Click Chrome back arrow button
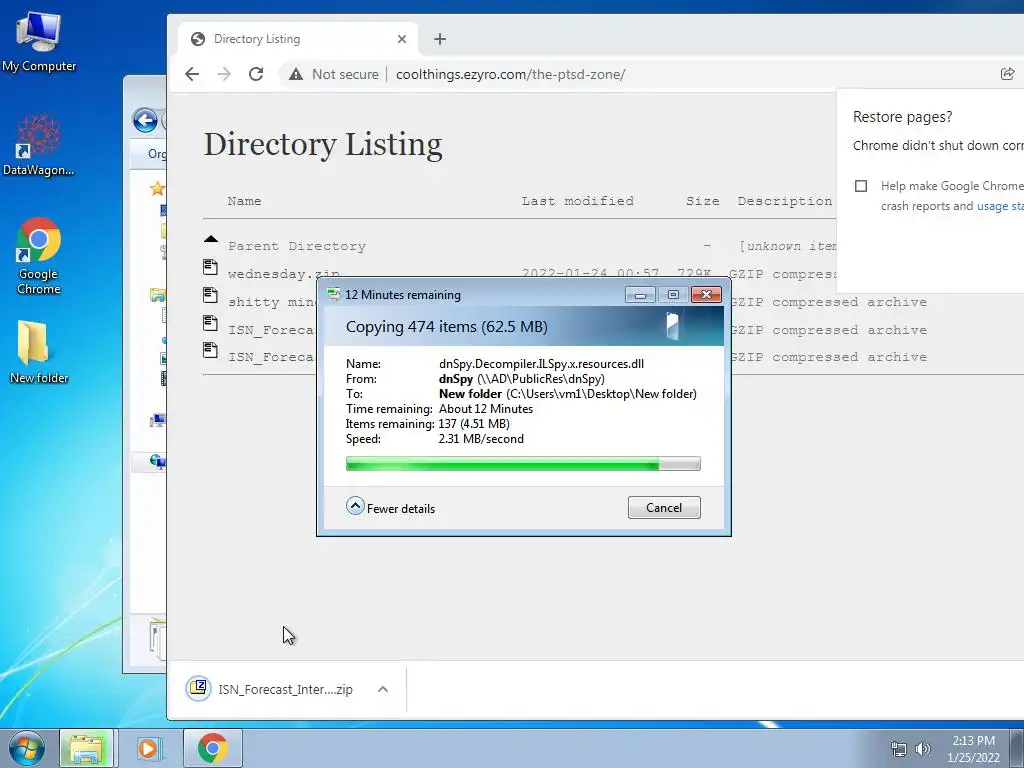The width and height of the screenshot is (1024, 768). [x=192, y=74]
